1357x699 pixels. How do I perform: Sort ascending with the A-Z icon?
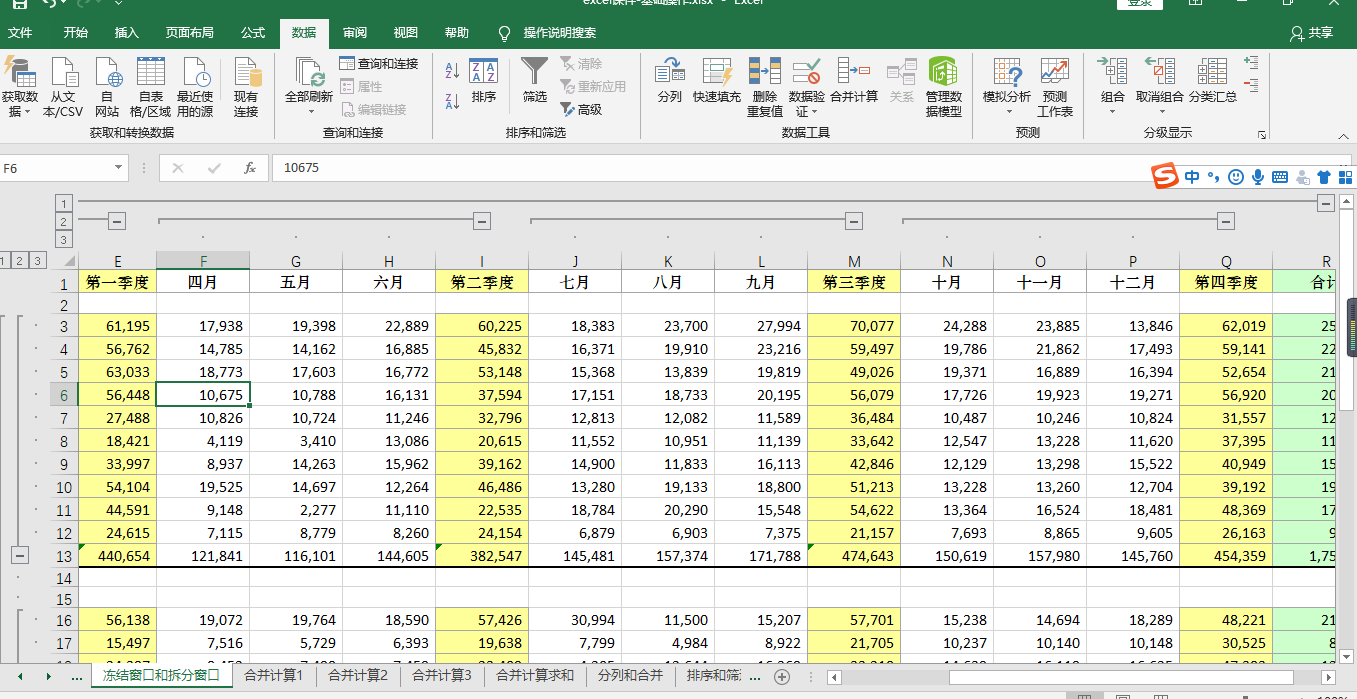click(x=452, y=70)
